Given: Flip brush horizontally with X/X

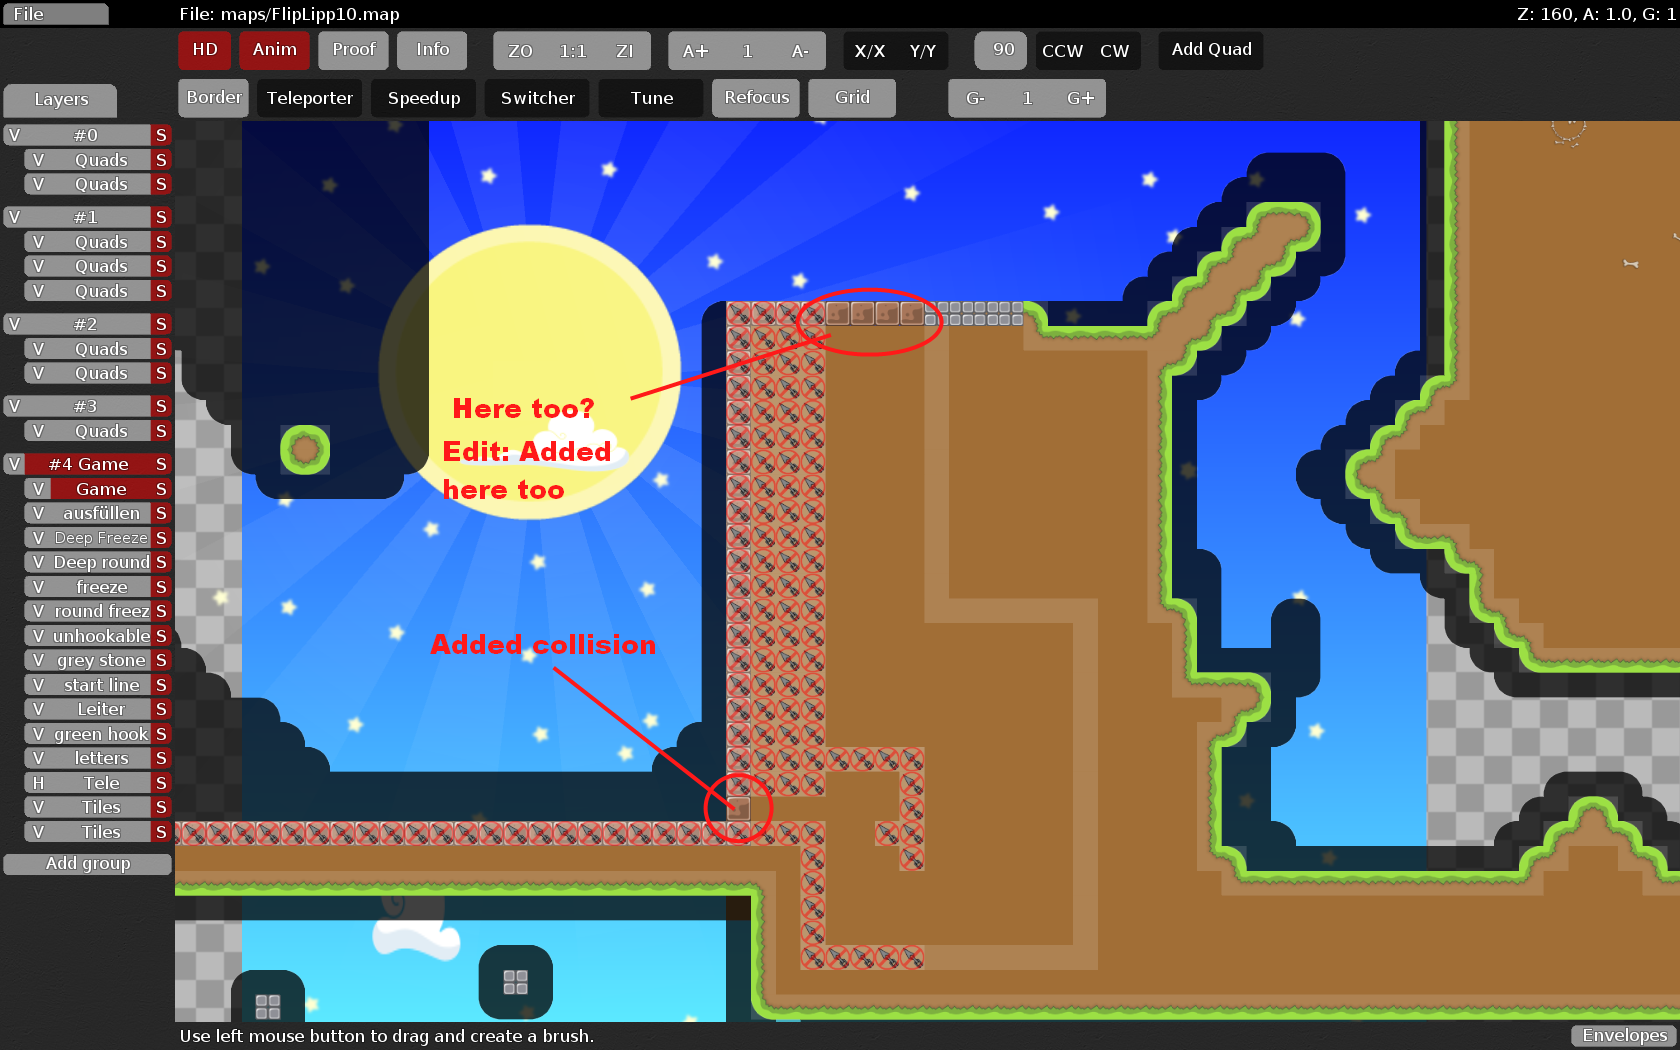Looking at the screenshot, I should pyautogui.click(x=869, y=51).
